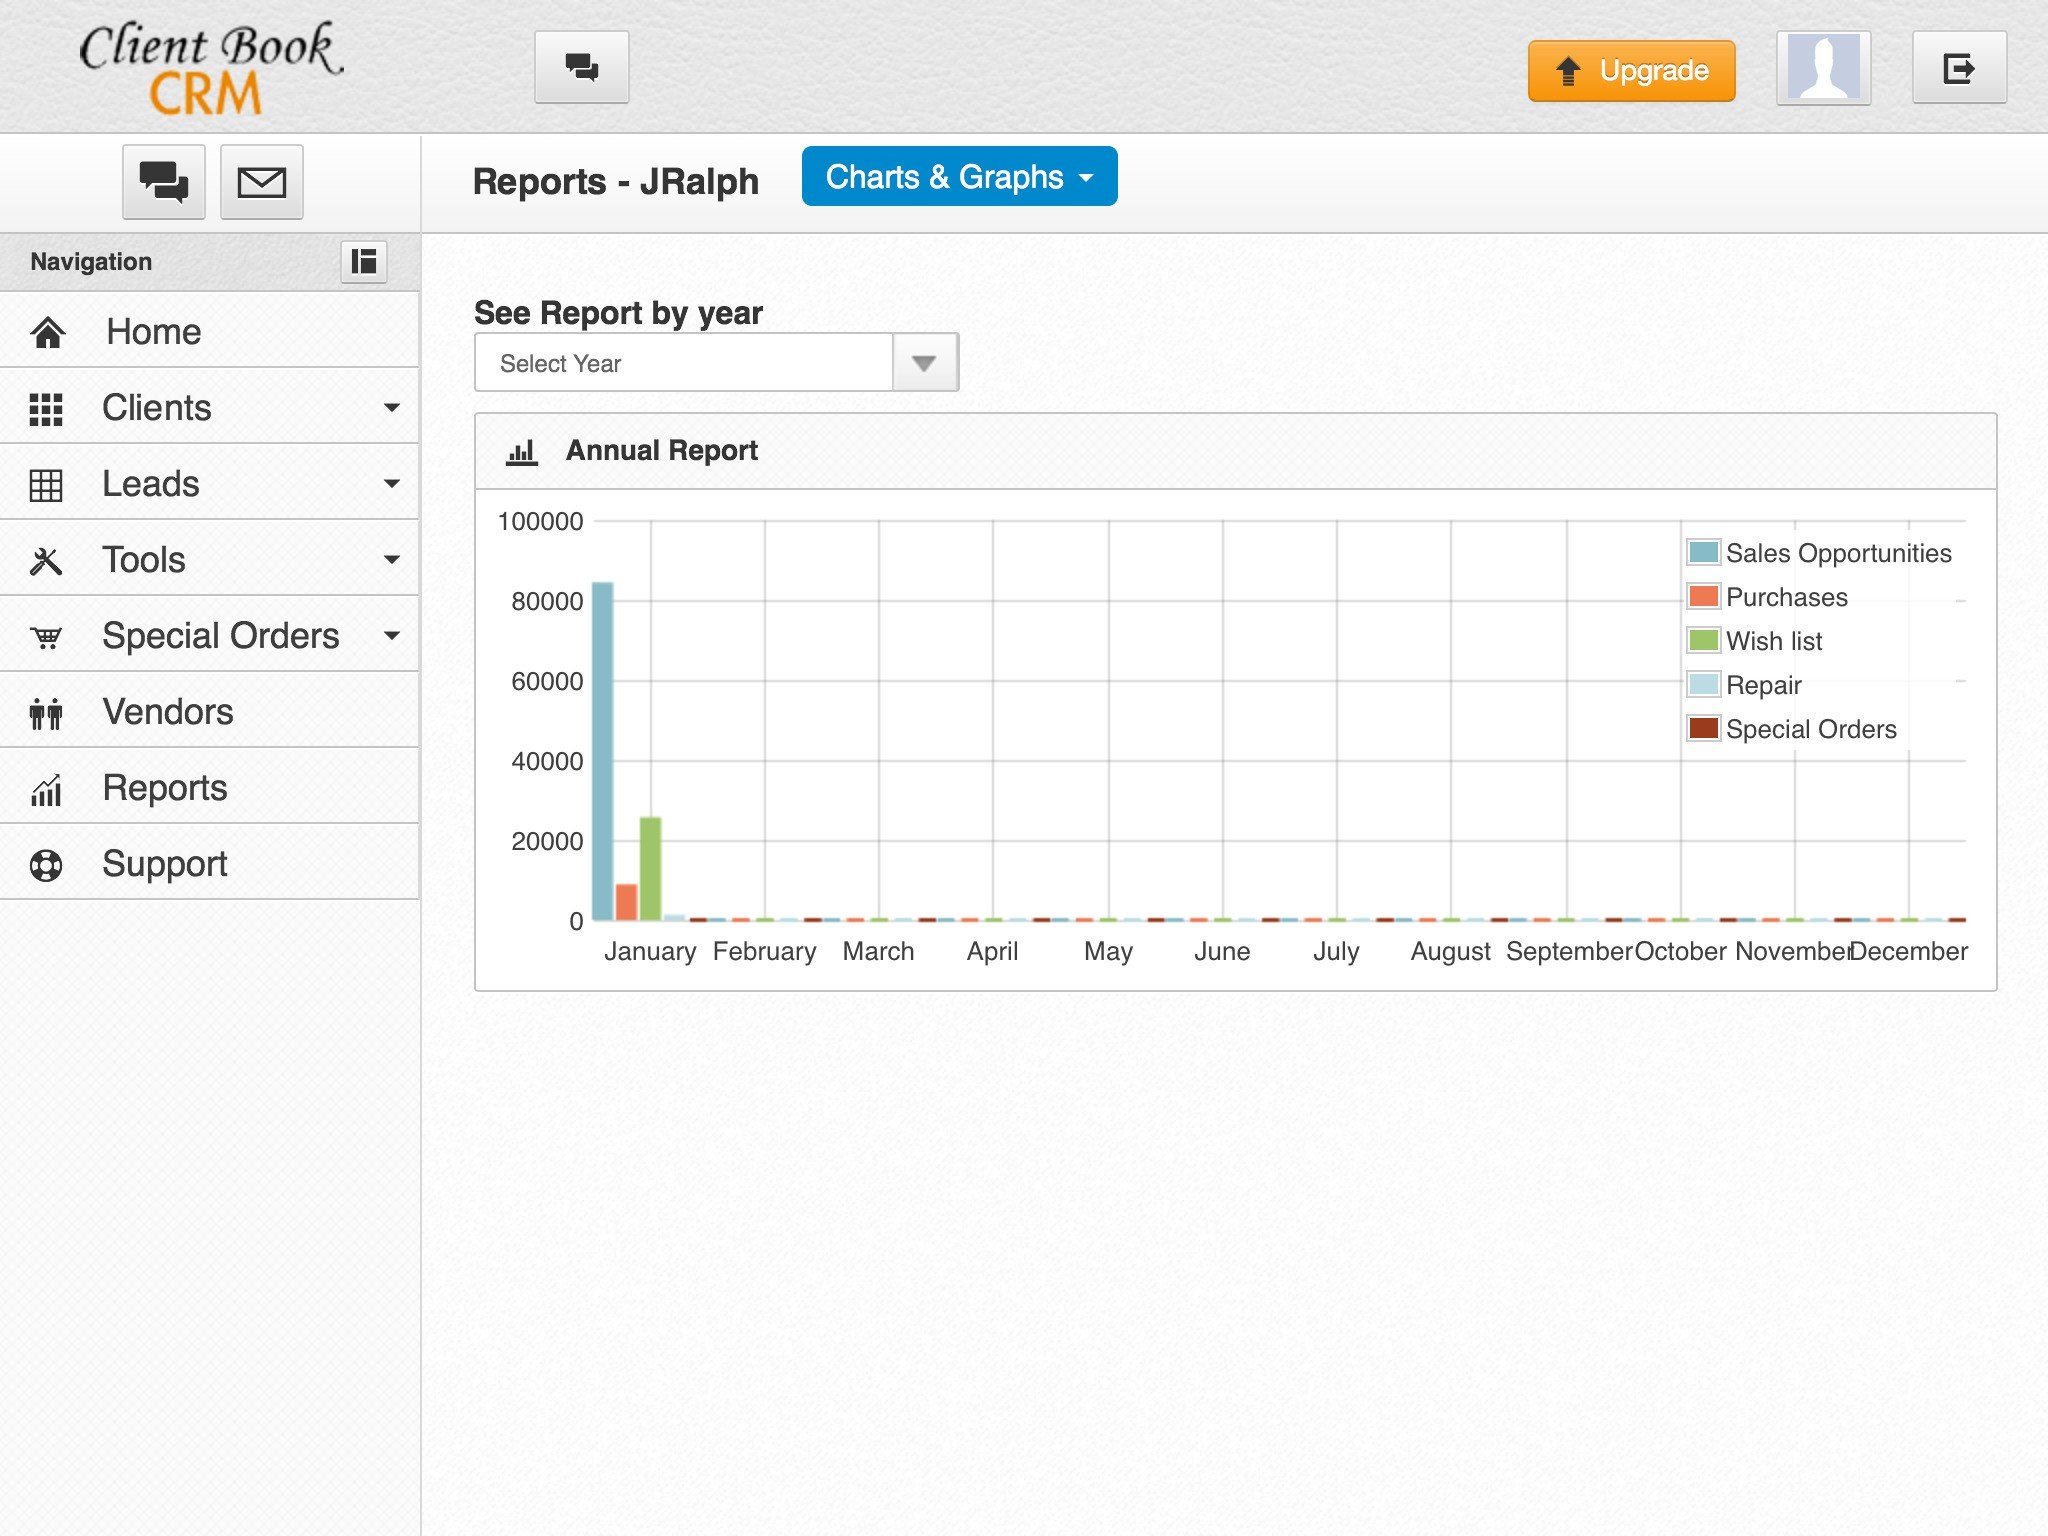The width and height of the screenshot is (2048, 1536).
Task: Open the sidebar messages chat icon
Action: [x=164, y=182]
